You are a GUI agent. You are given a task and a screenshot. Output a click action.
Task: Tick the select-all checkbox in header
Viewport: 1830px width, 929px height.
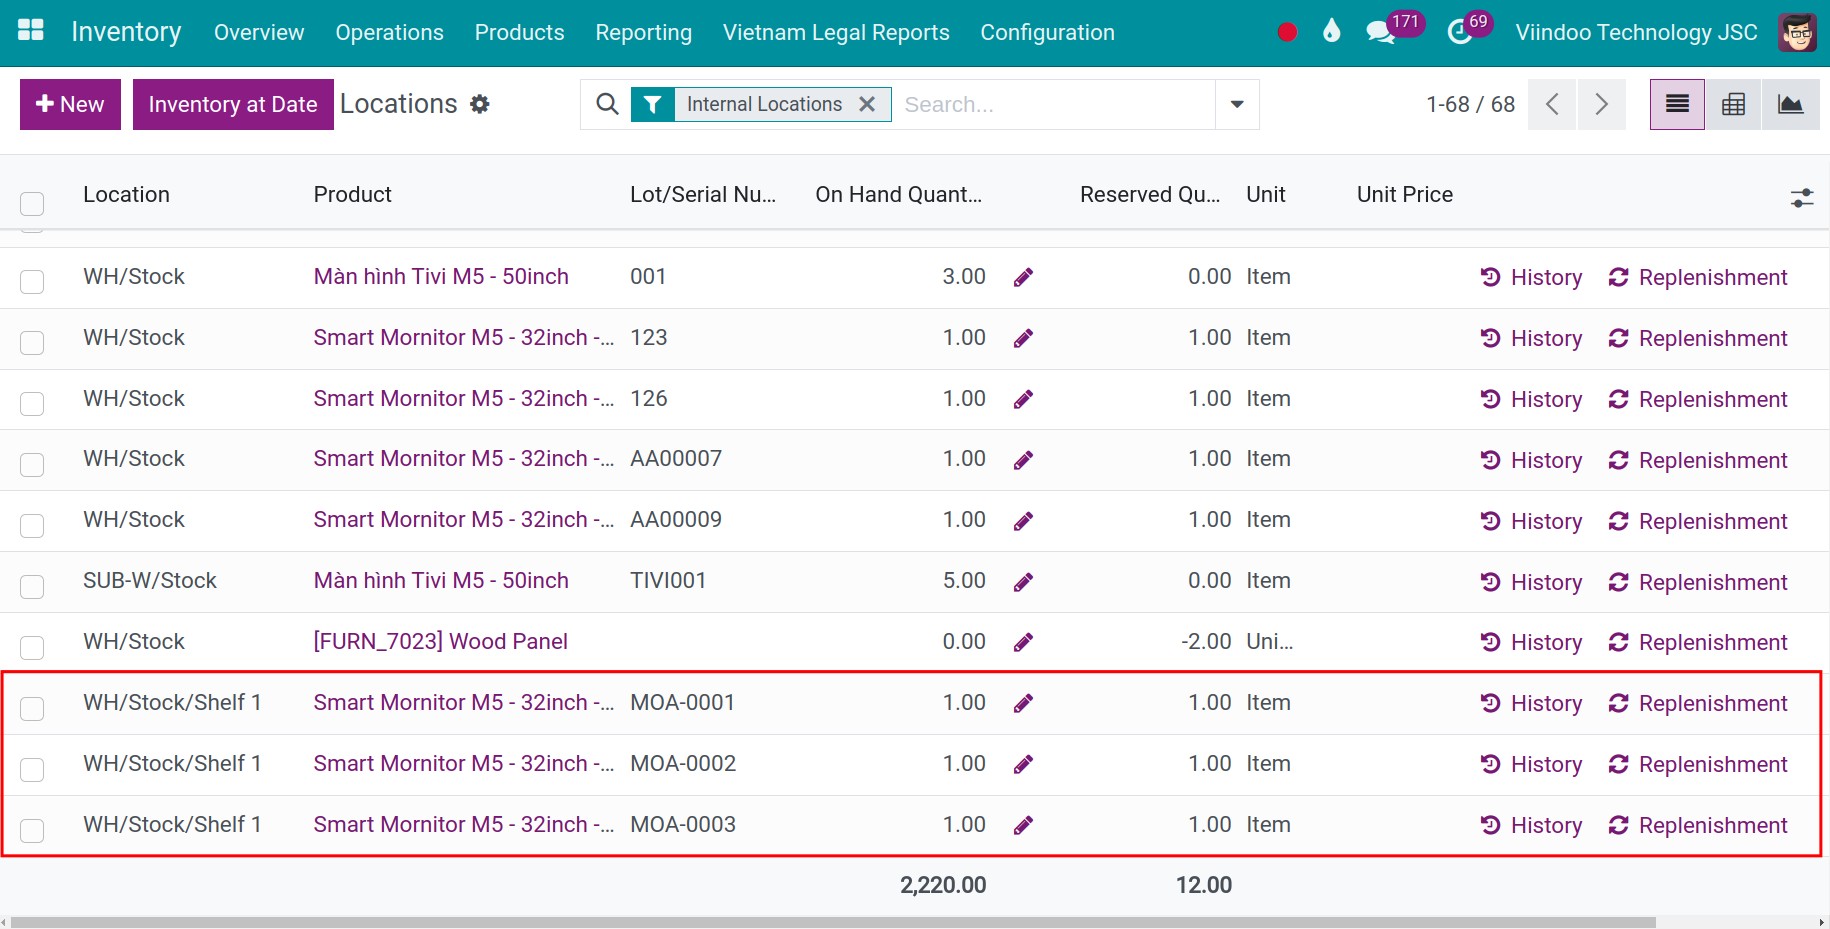[x=32, y=203]
